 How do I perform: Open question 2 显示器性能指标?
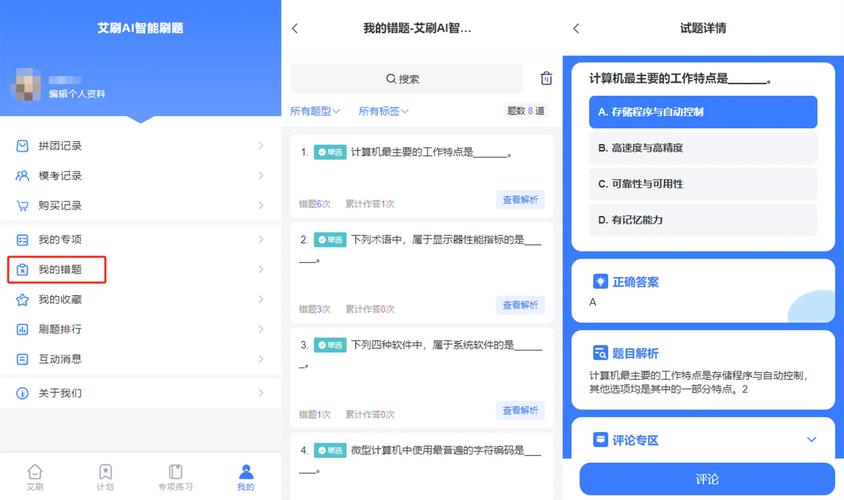pos(422,272)
